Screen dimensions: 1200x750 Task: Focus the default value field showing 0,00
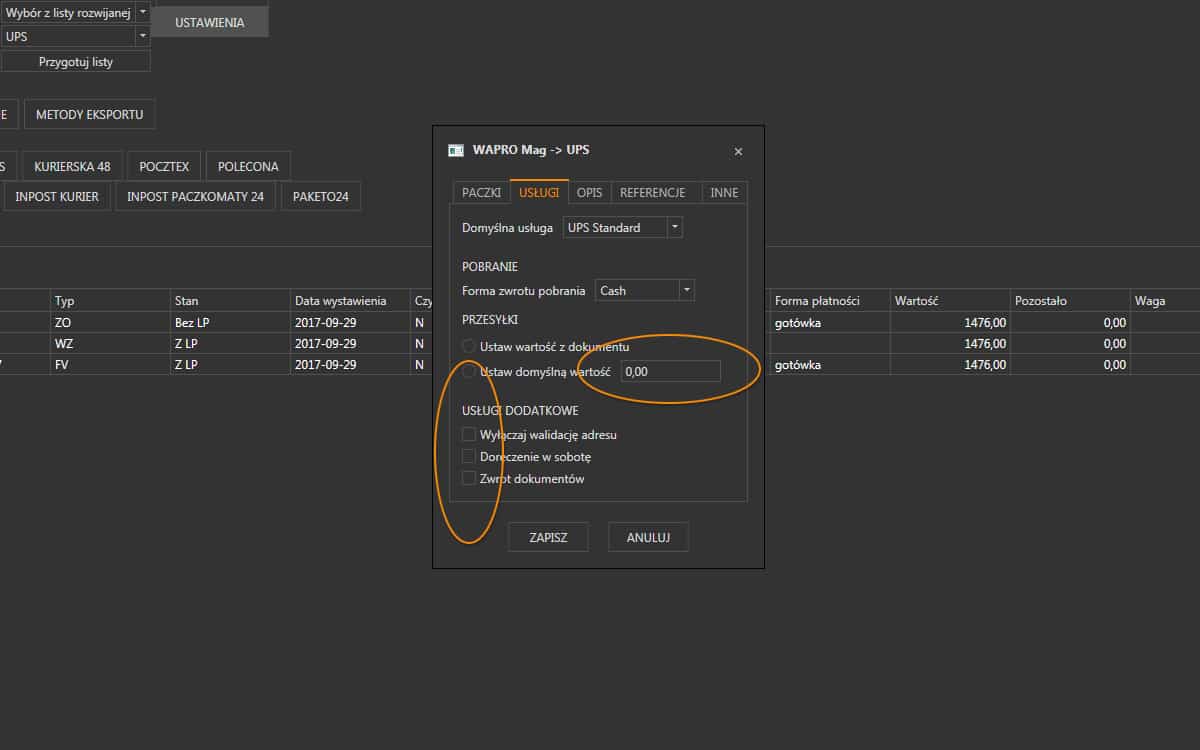(x=670, y=371)
